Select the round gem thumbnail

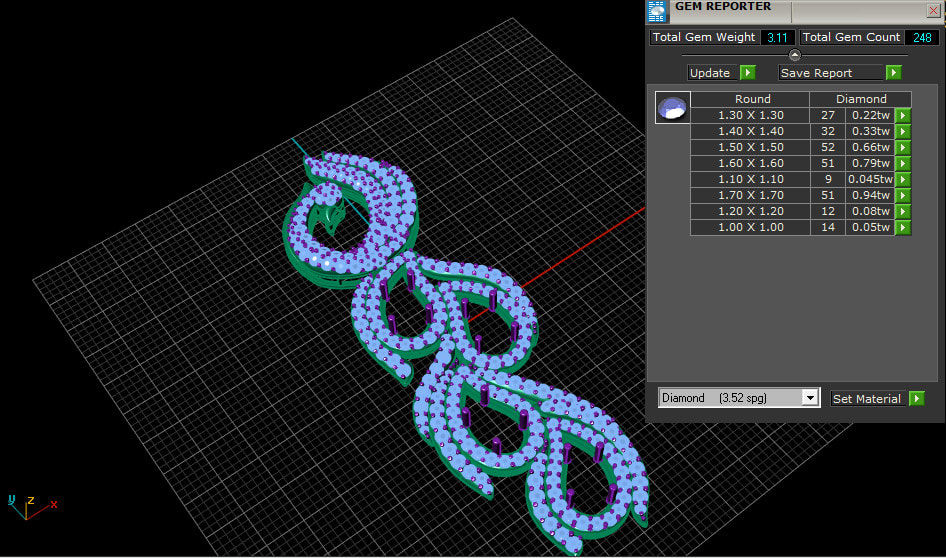tap(672, 107)
